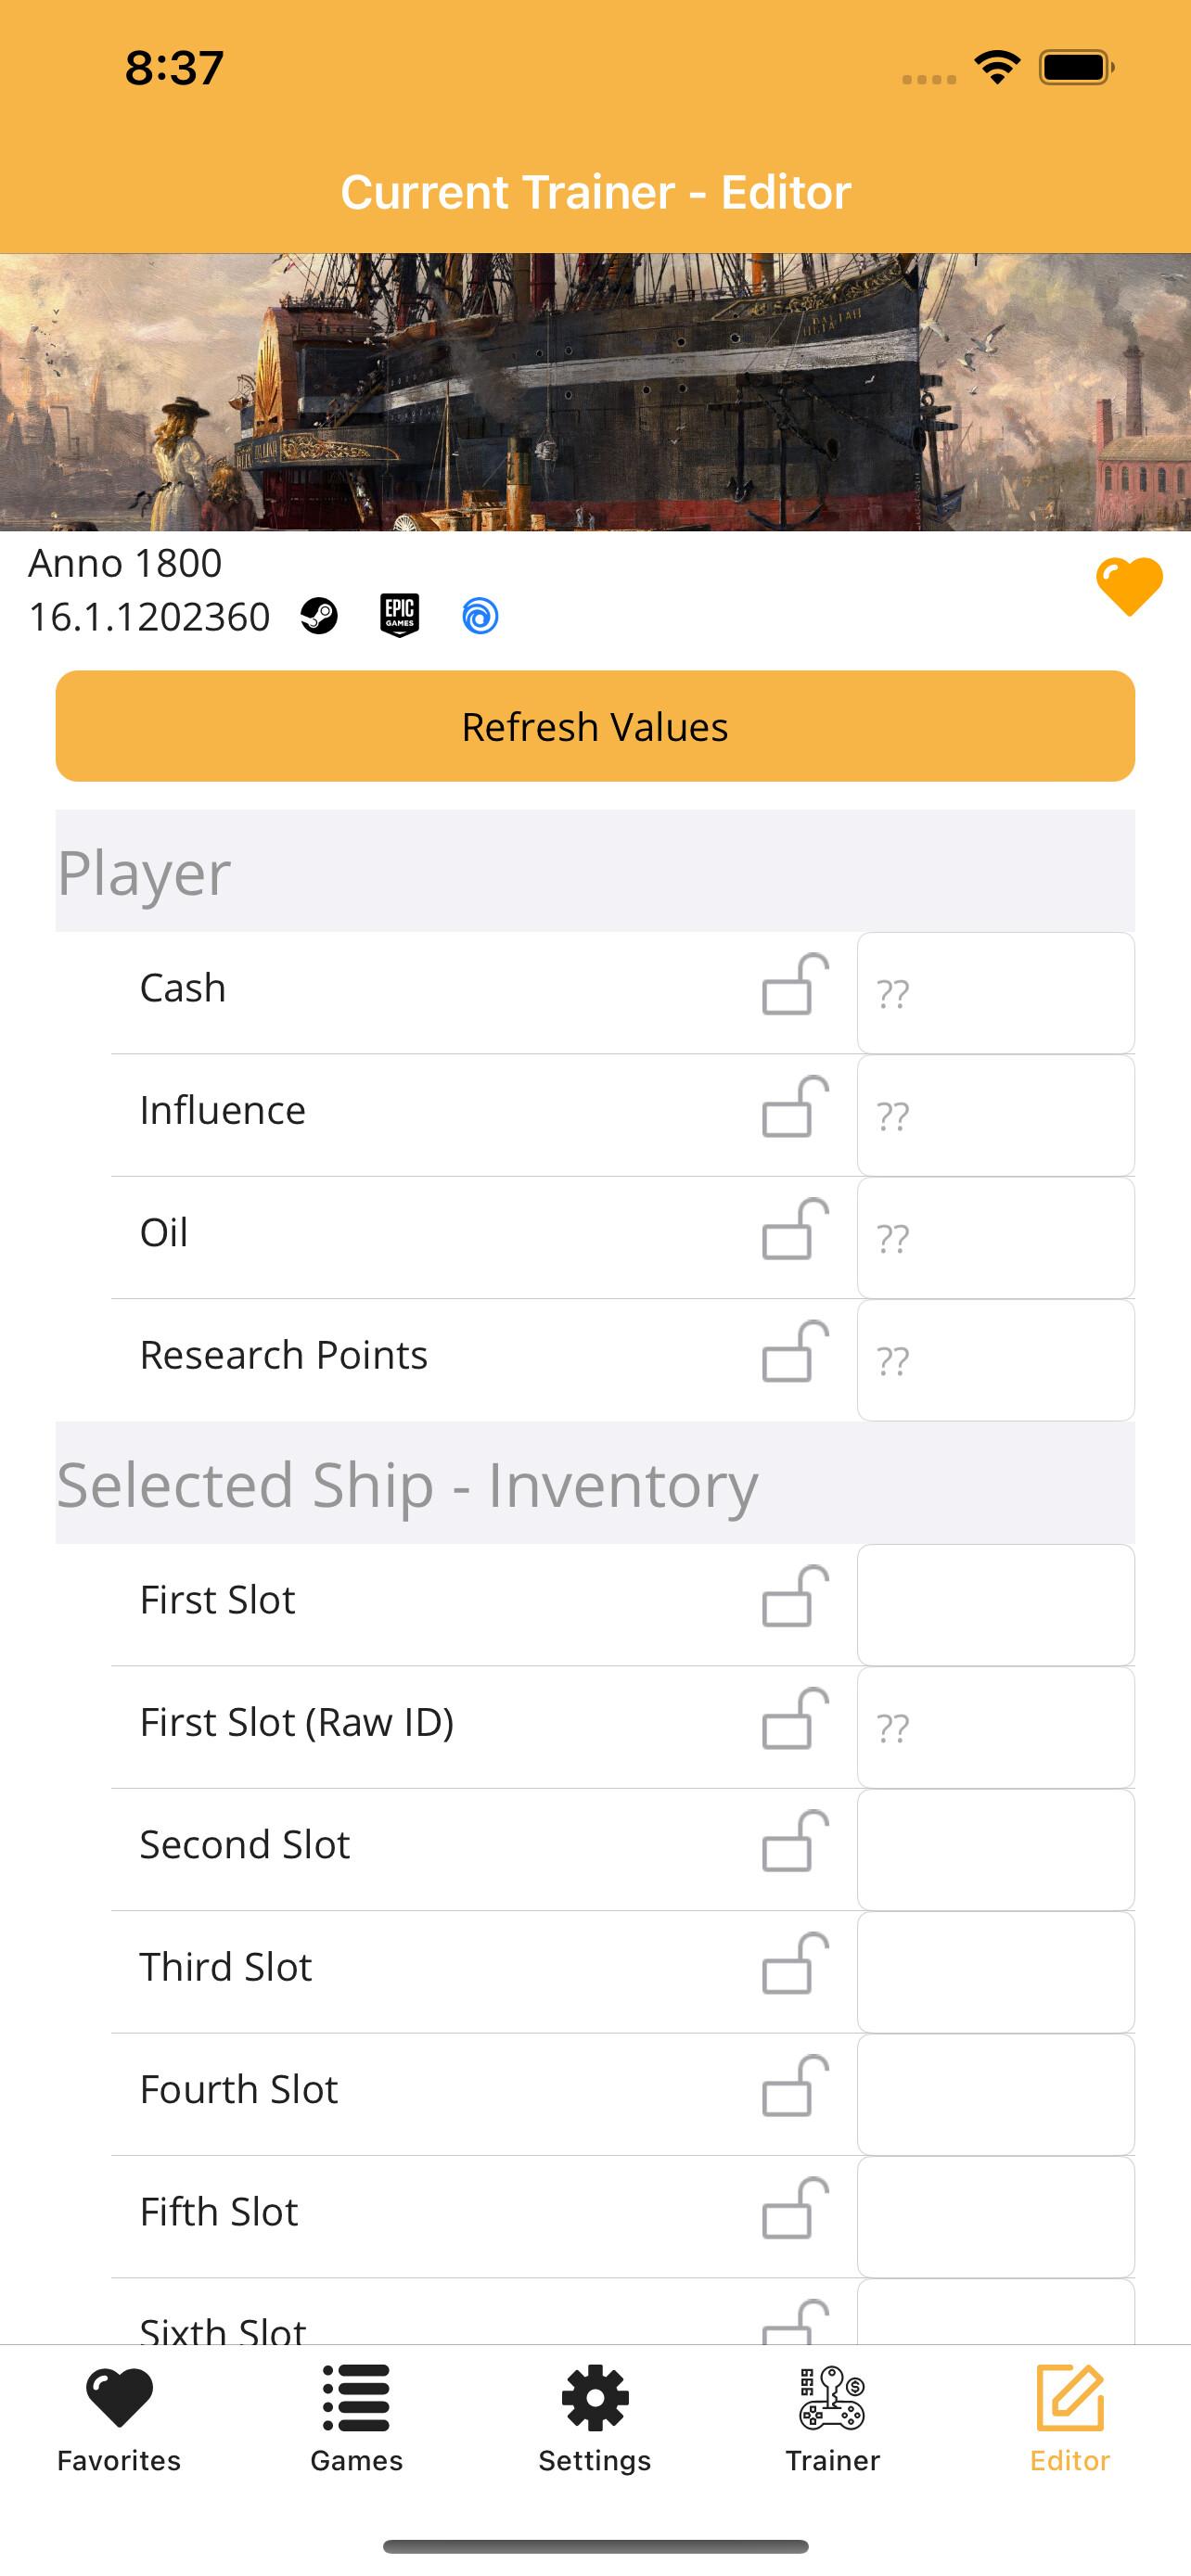Click the Refresh Values button
Image resolution: width=1191 pixels, height=2576 pixels.
pyautogui.click(x=595, y=726)
